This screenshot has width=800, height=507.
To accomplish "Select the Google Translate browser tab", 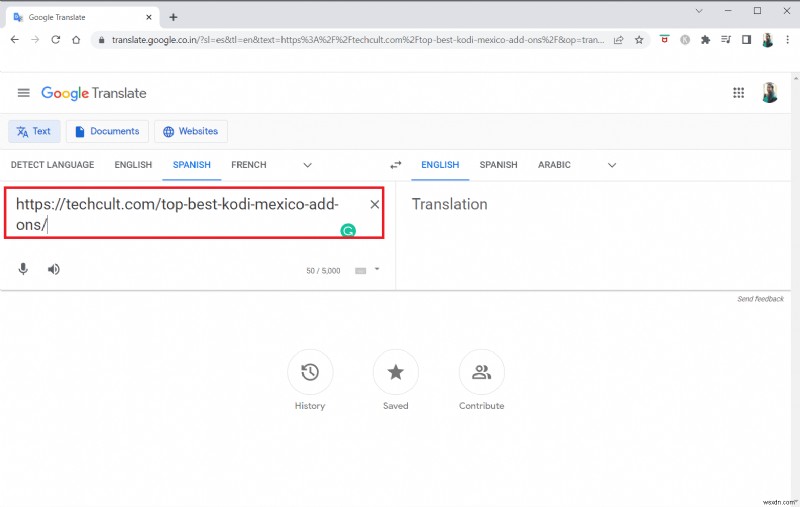I will 82,17.
